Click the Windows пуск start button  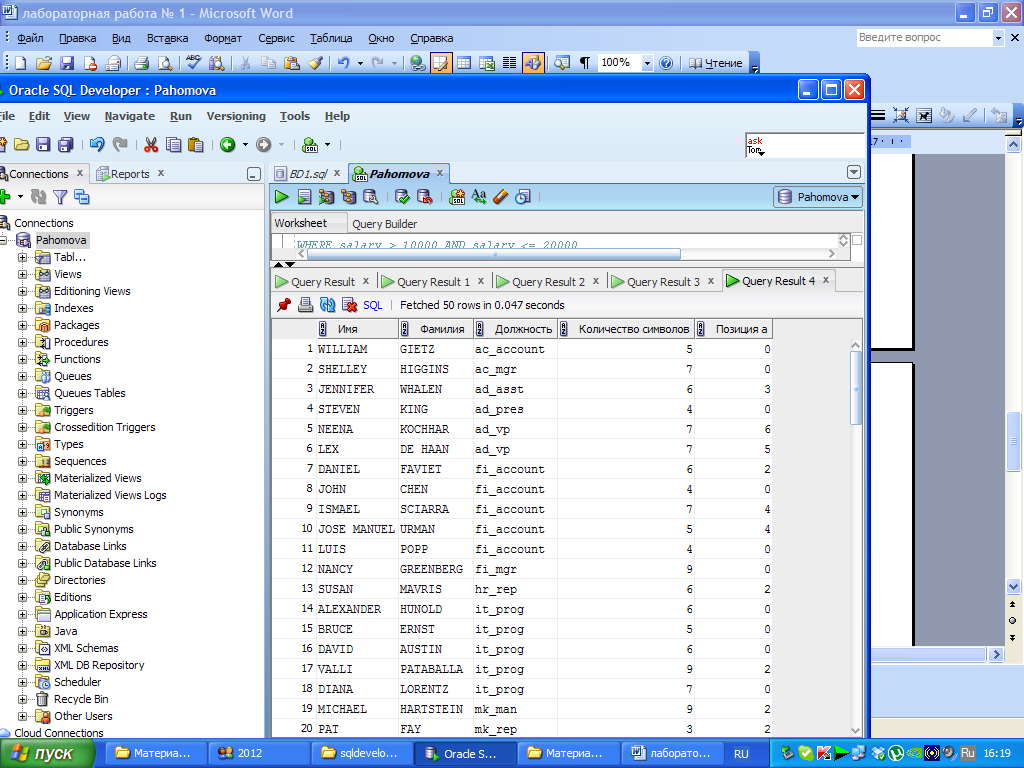click(x=46, y=753)
